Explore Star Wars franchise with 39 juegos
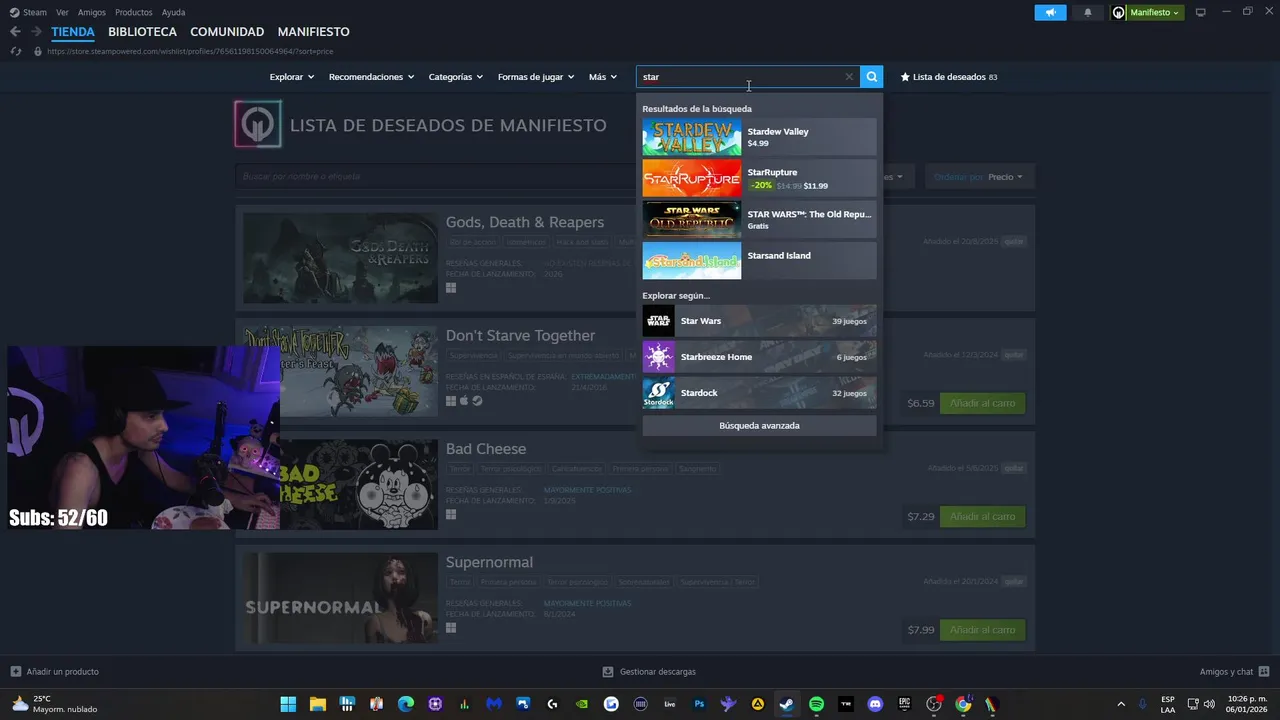The image size is (1280, 720). 759,321
